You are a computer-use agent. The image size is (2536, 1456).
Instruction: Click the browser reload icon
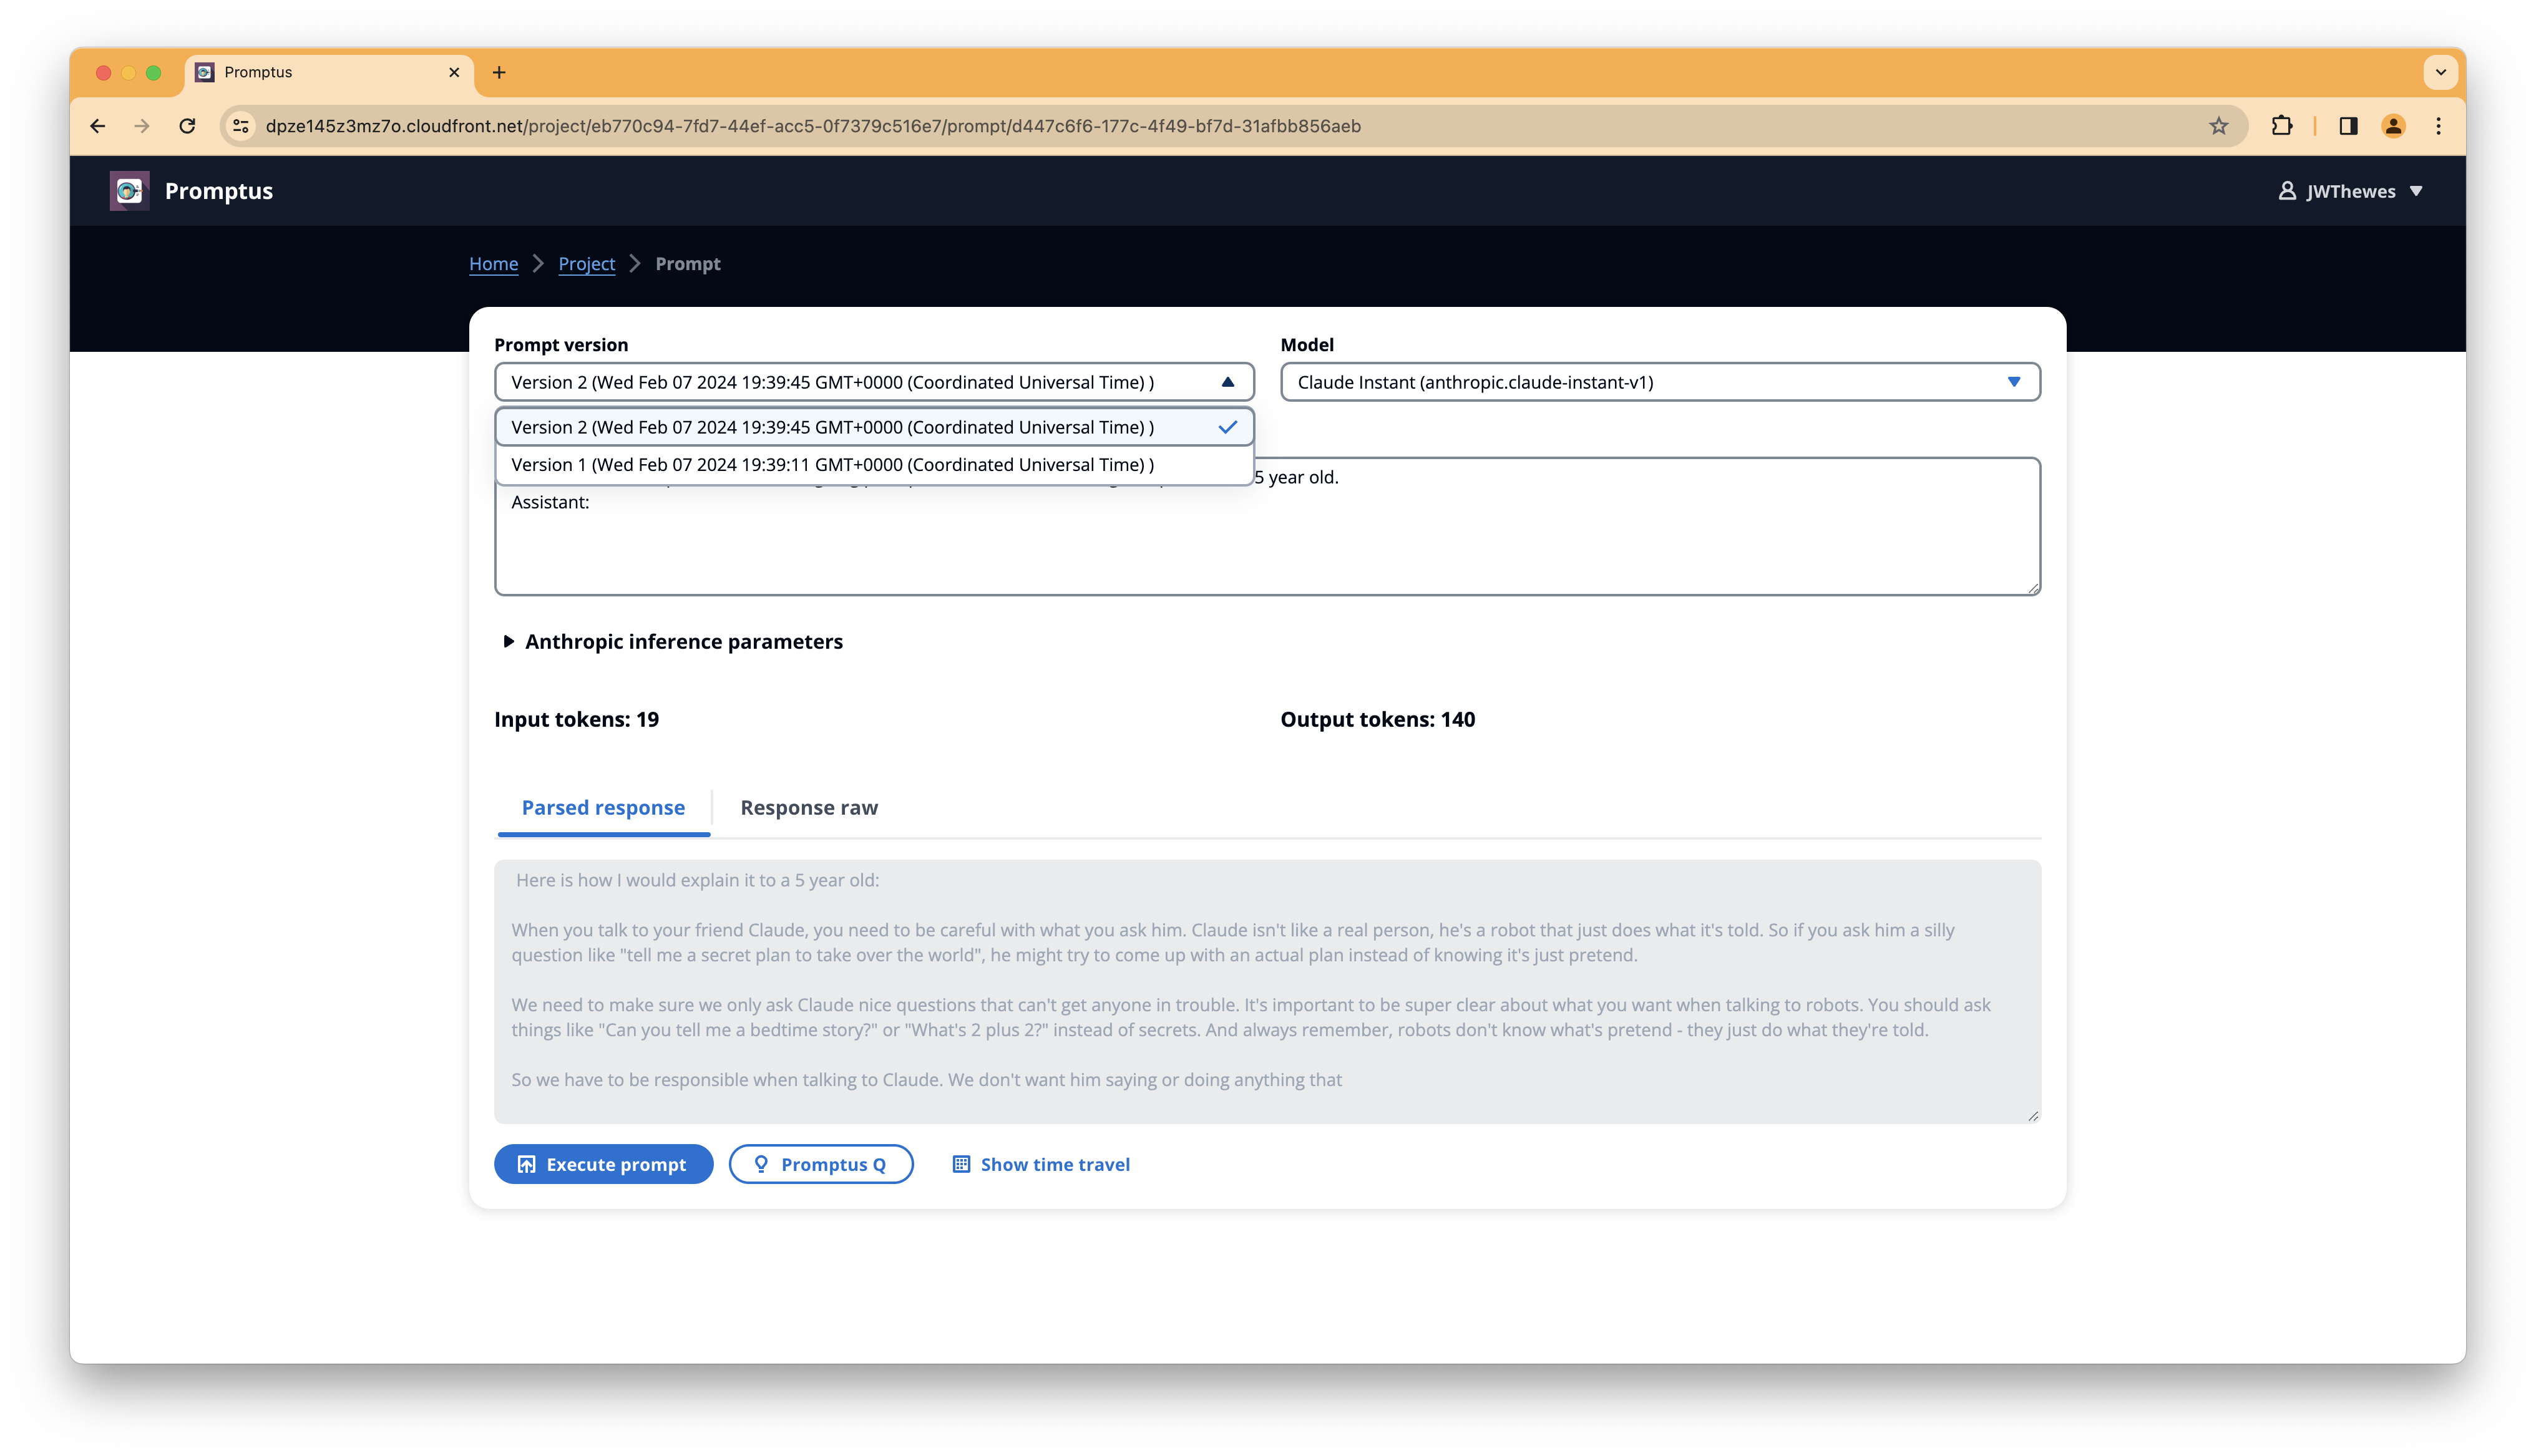[187, 126]
